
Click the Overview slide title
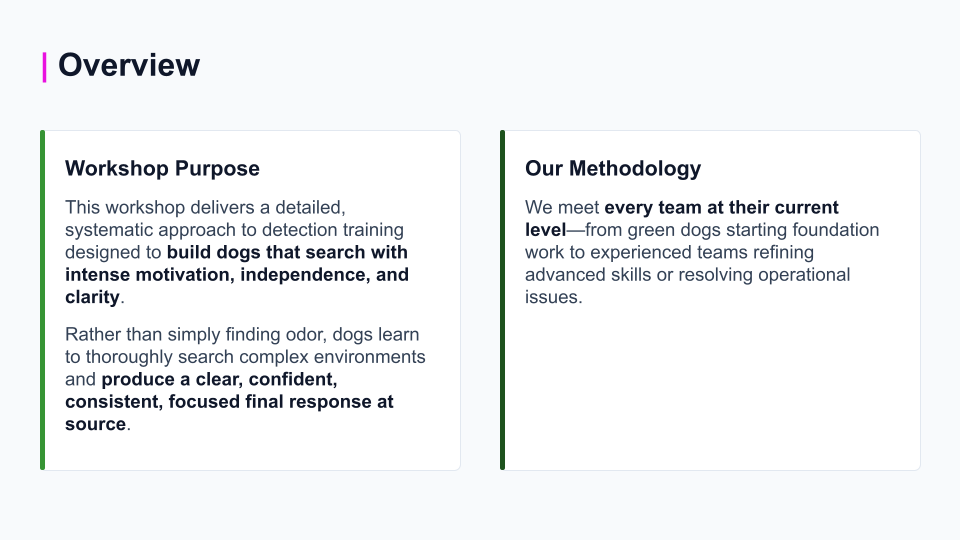129,65
